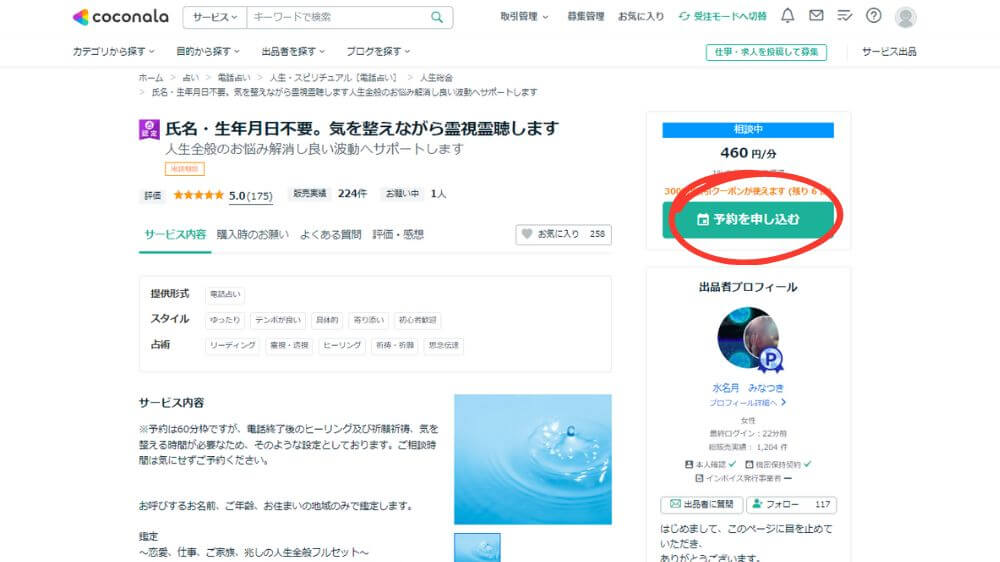1000x562 pixels.
Task: Click the 460 円/分 price text
Action: tap(748, 153)
